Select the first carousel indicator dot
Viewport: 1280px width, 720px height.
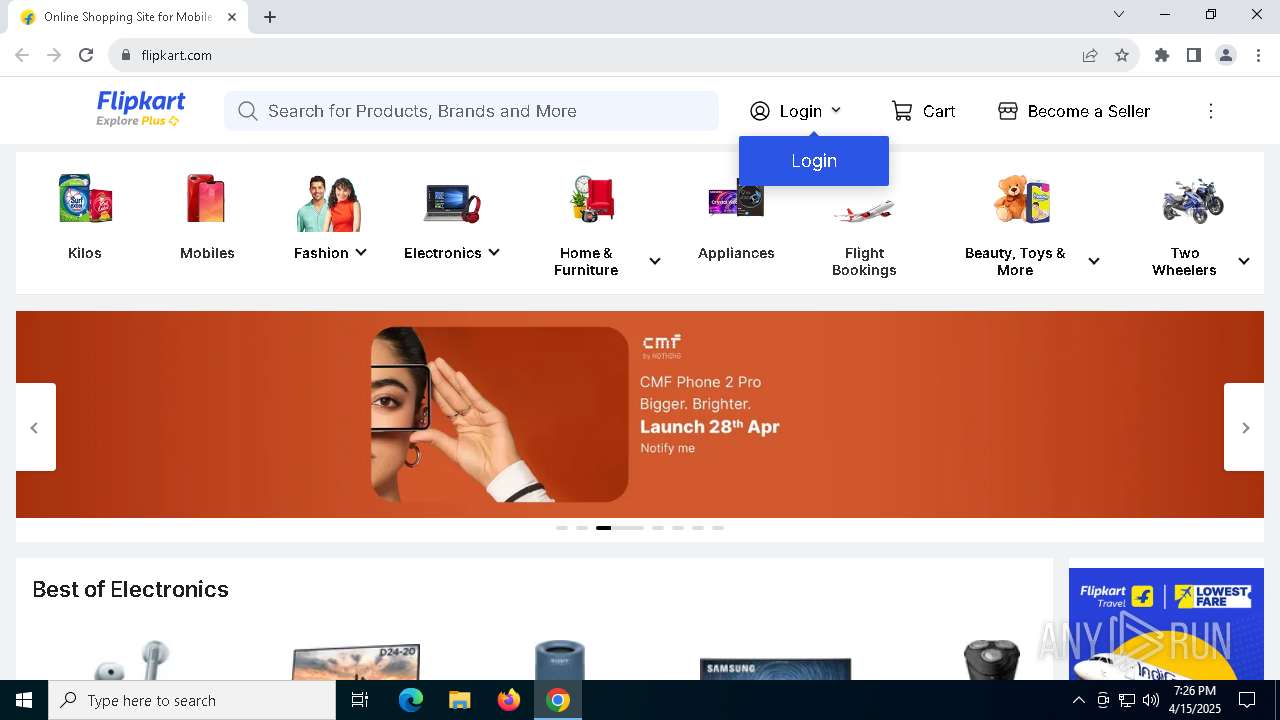coord(562,527)
